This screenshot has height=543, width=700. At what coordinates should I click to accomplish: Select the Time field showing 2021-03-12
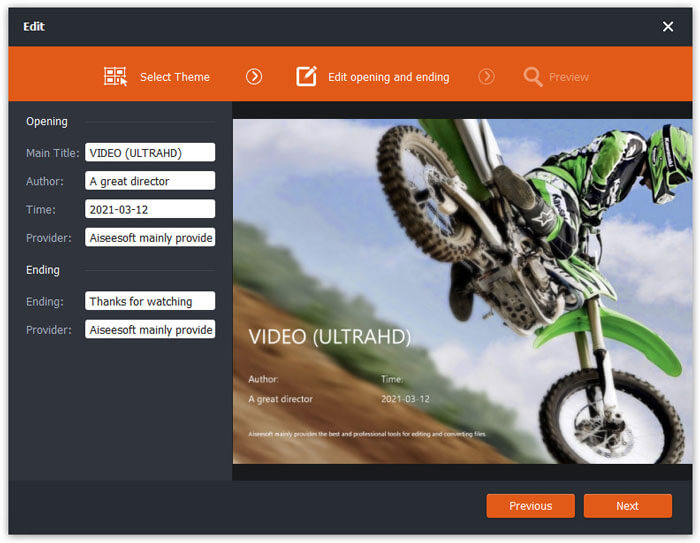150,209
